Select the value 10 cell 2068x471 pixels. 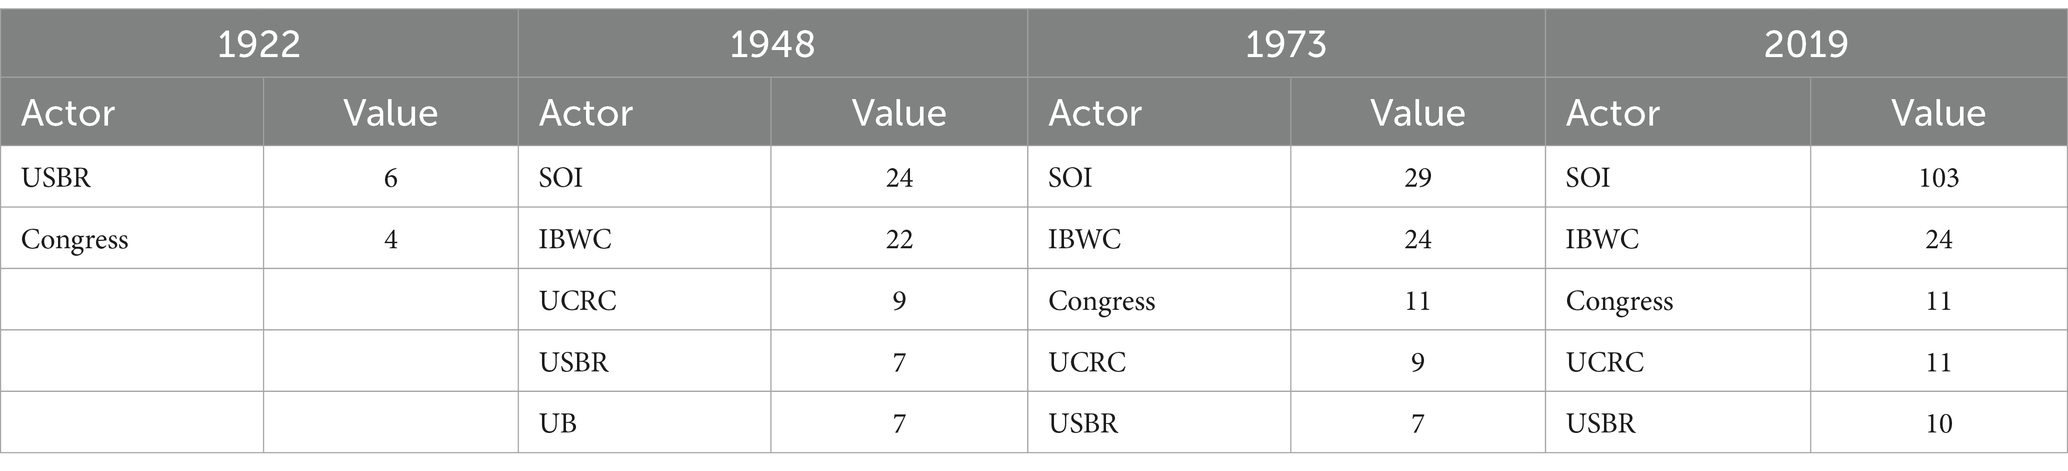[1938, 423]
